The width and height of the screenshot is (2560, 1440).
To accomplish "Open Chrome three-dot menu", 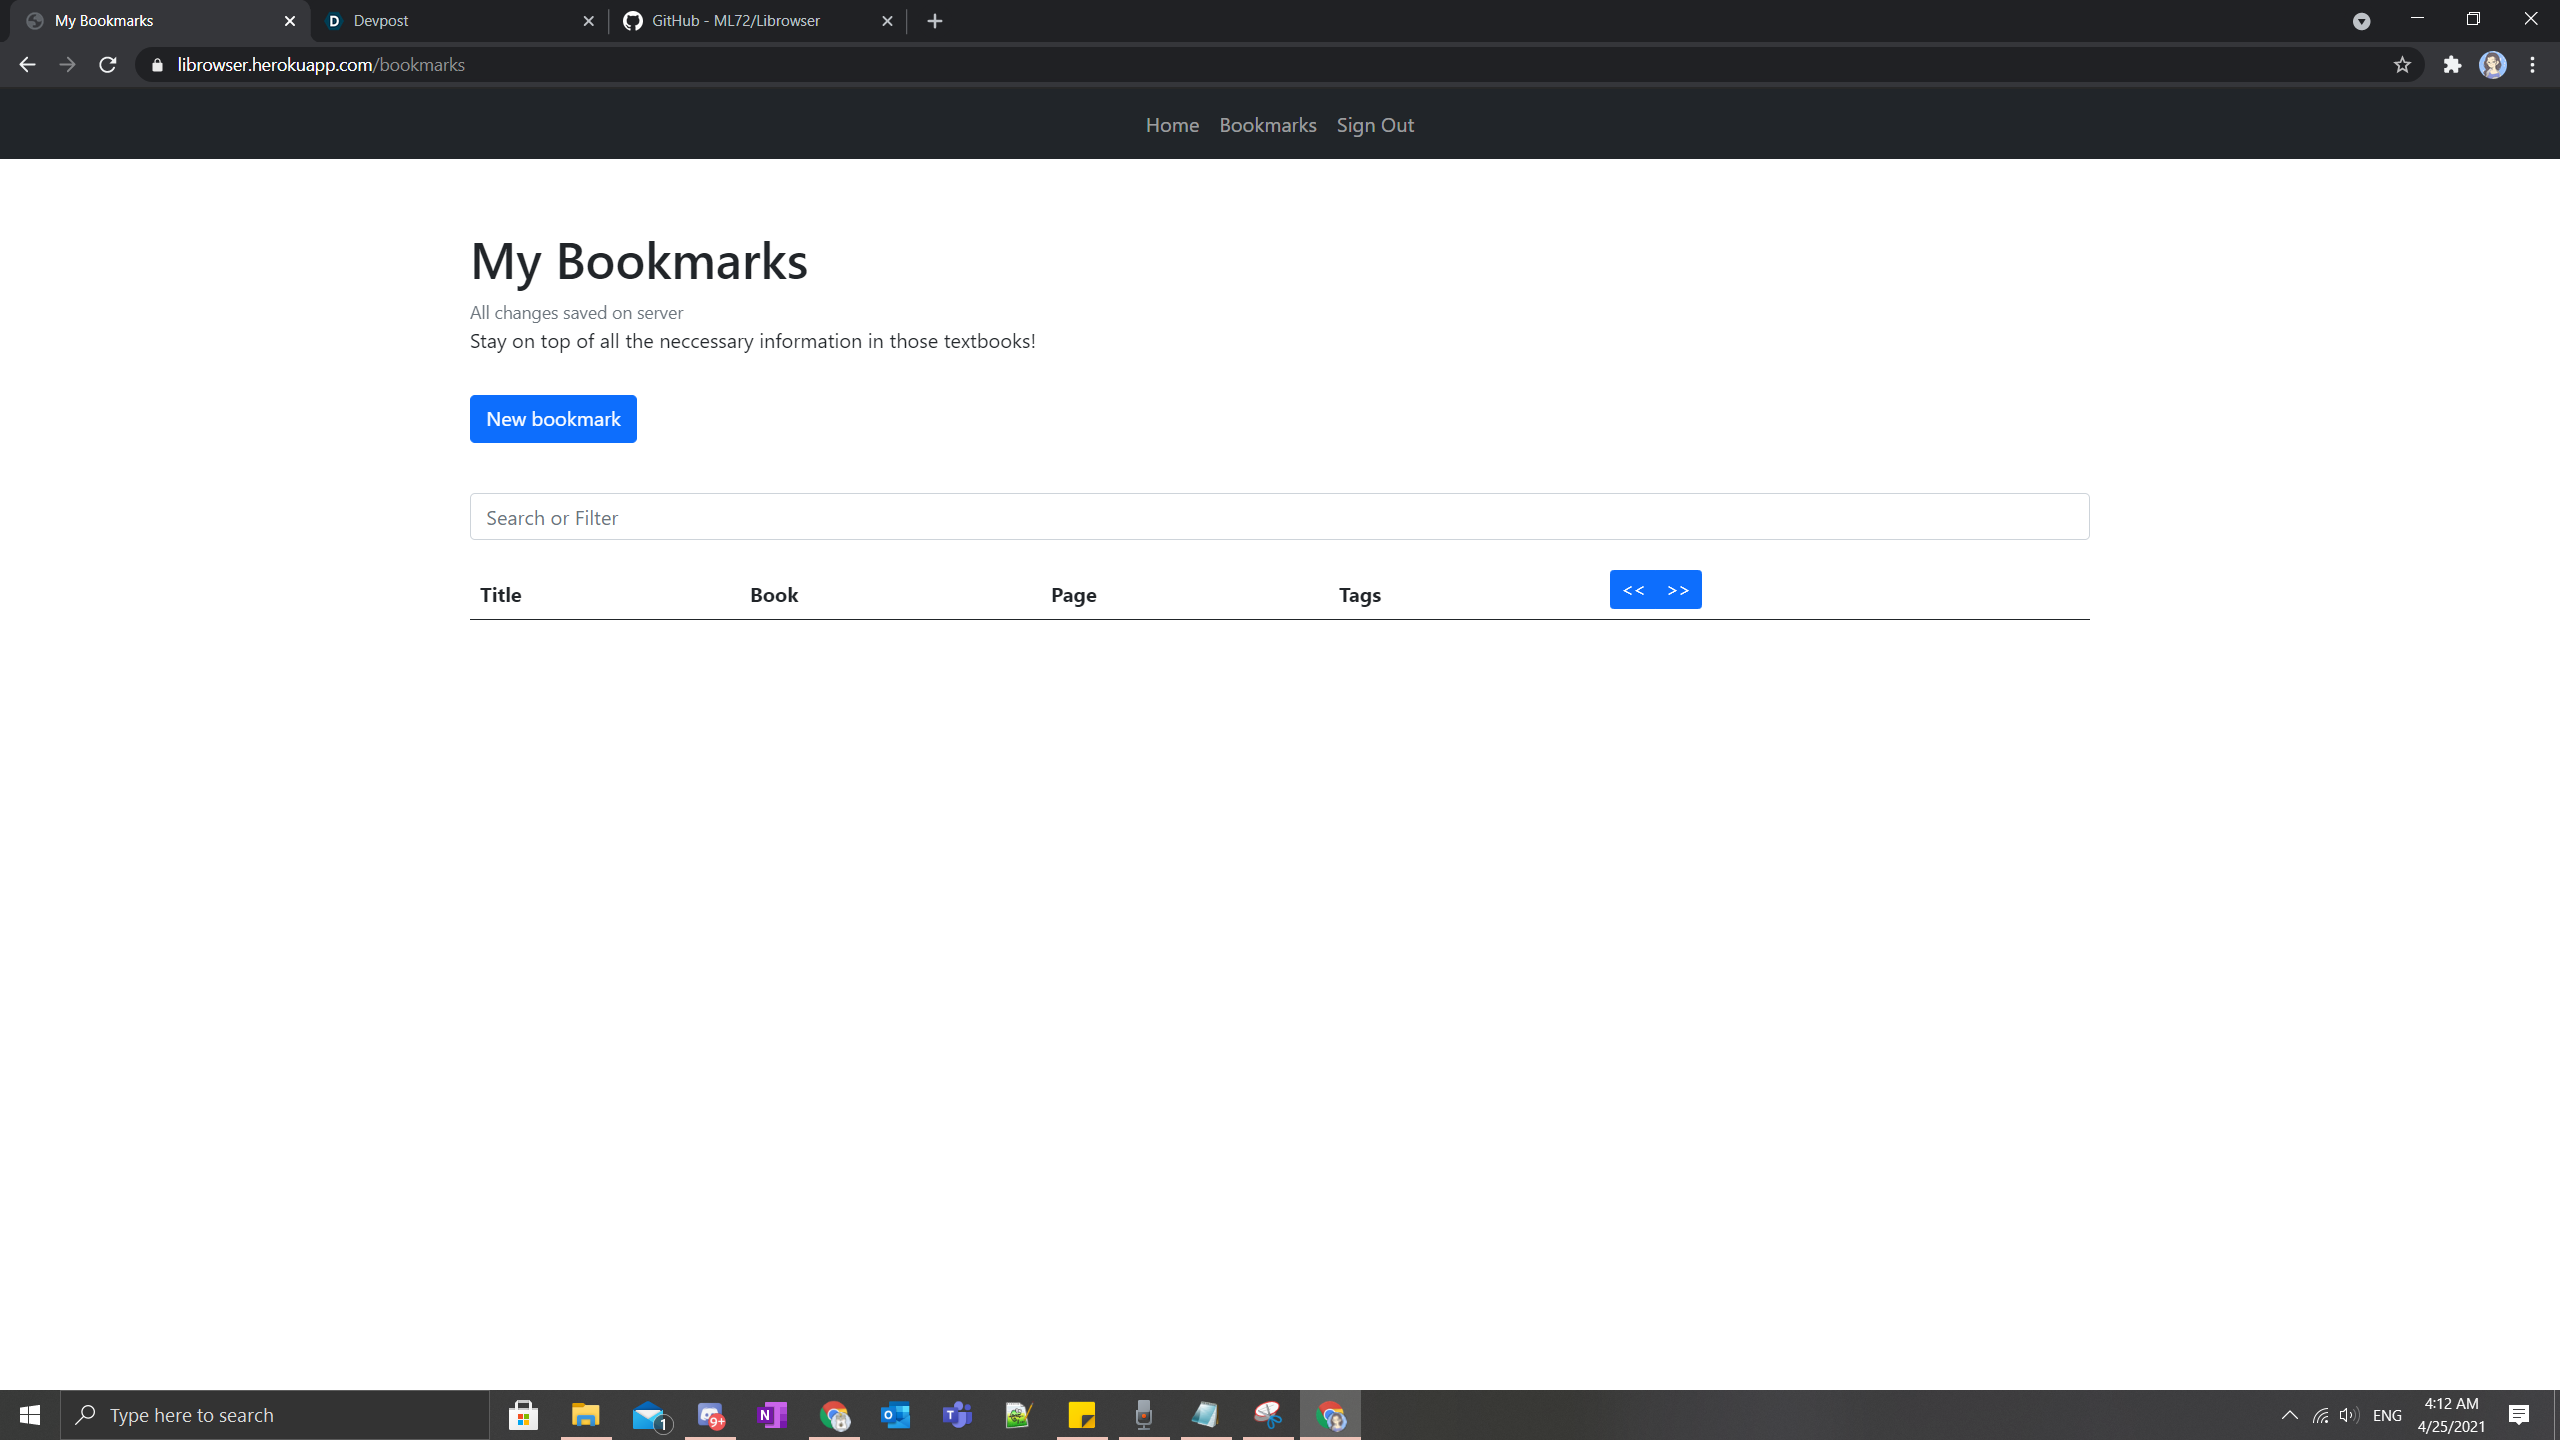I will [x=2533, y=65].
